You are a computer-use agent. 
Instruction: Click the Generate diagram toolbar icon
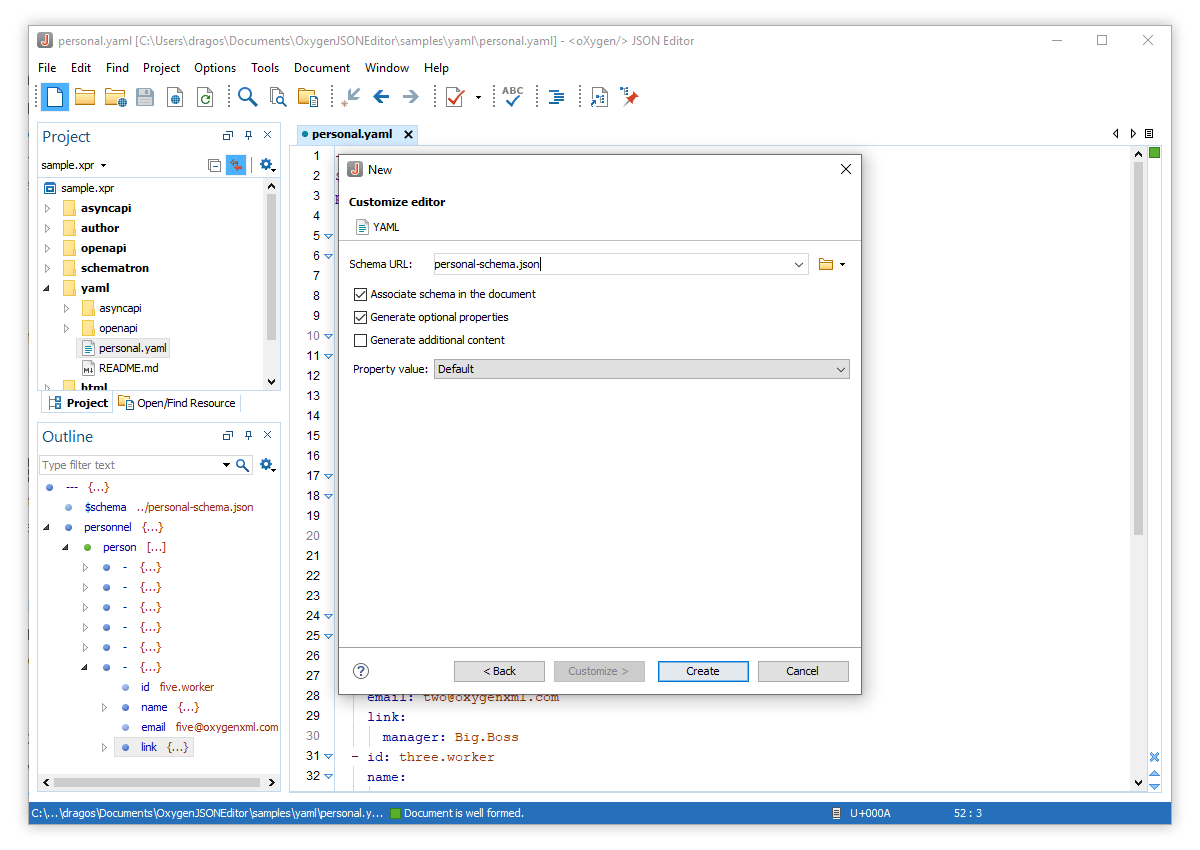click(x=599, y=97)
